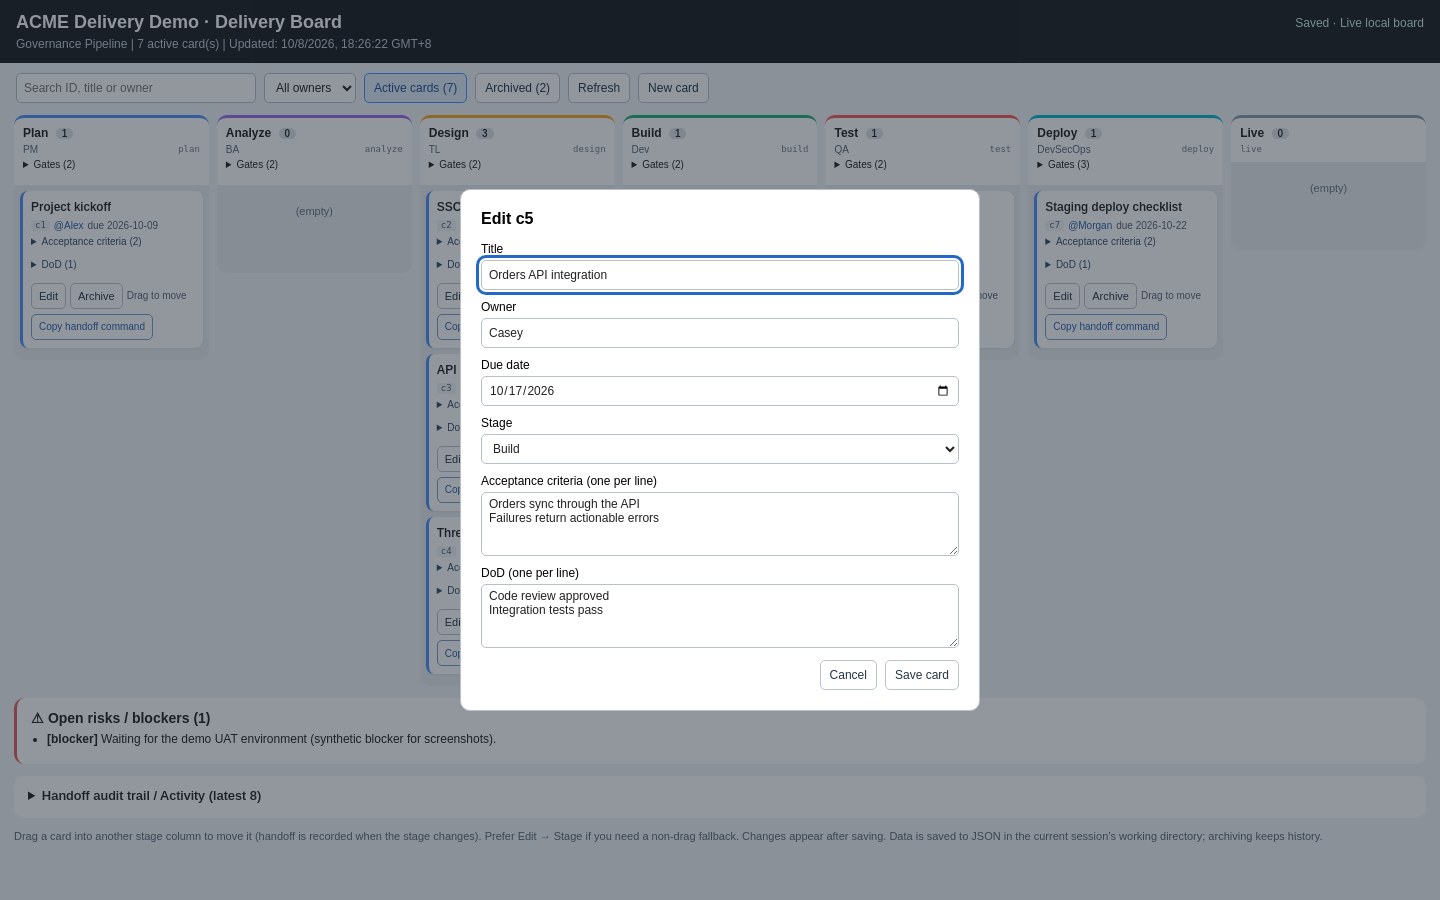Click the Saved · Live local board status

click(1359, 23)
